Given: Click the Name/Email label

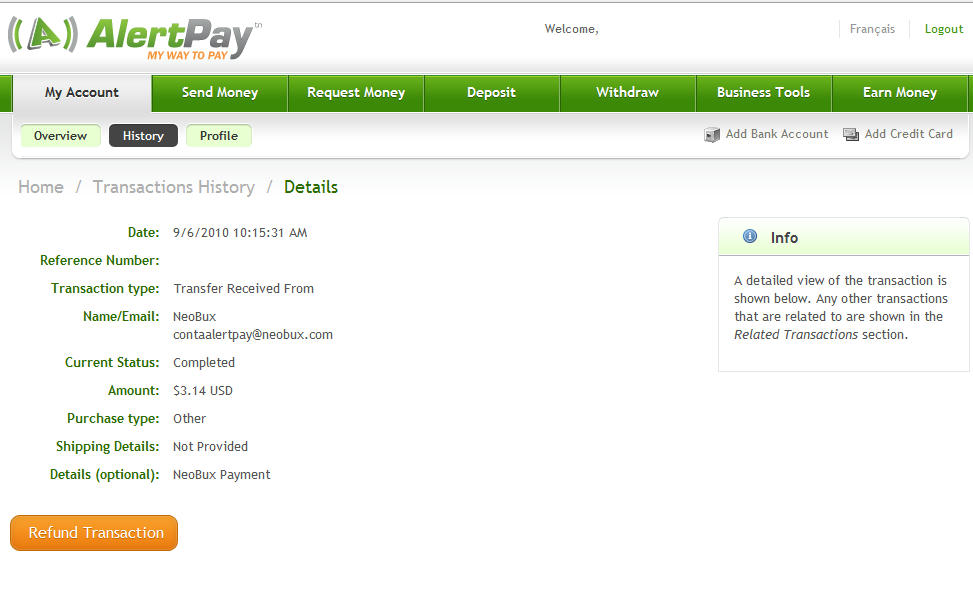Looking at the screenshot, I should [x=122, y=316].
